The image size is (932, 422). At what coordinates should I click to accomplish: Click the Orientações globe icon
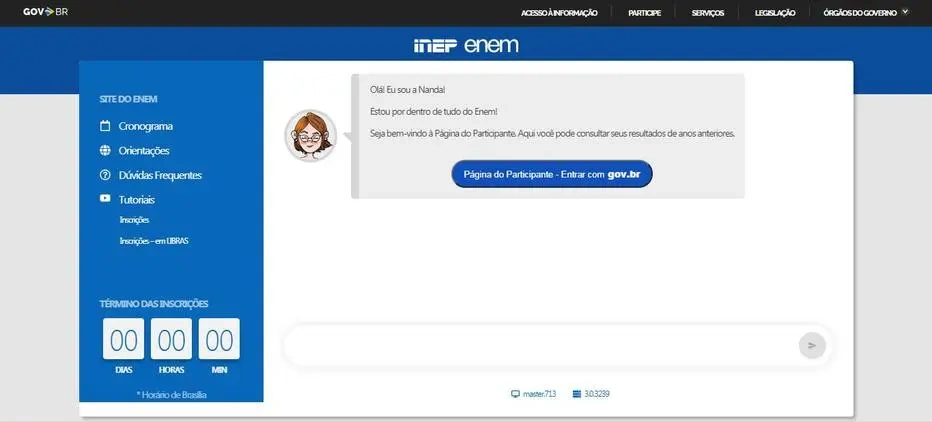coord(105,150)
